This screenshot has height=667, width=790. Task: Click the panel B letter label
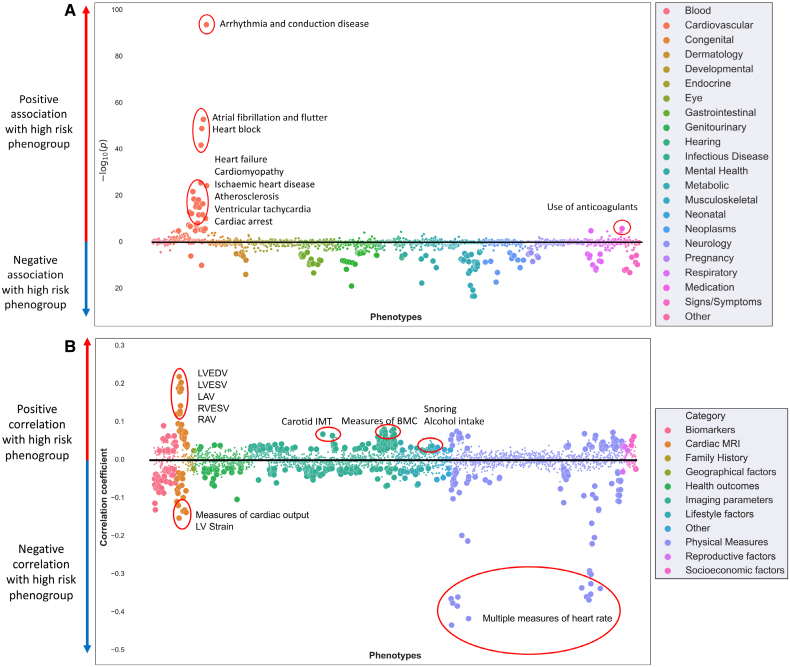tap(70, 346)
